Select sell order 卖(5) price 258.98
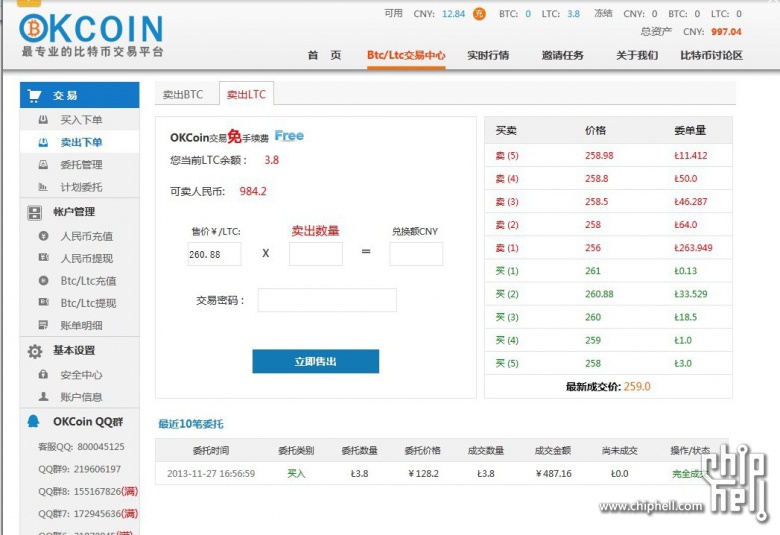The width and height of the screenshot is (780, 535). [x=608, y=155]
